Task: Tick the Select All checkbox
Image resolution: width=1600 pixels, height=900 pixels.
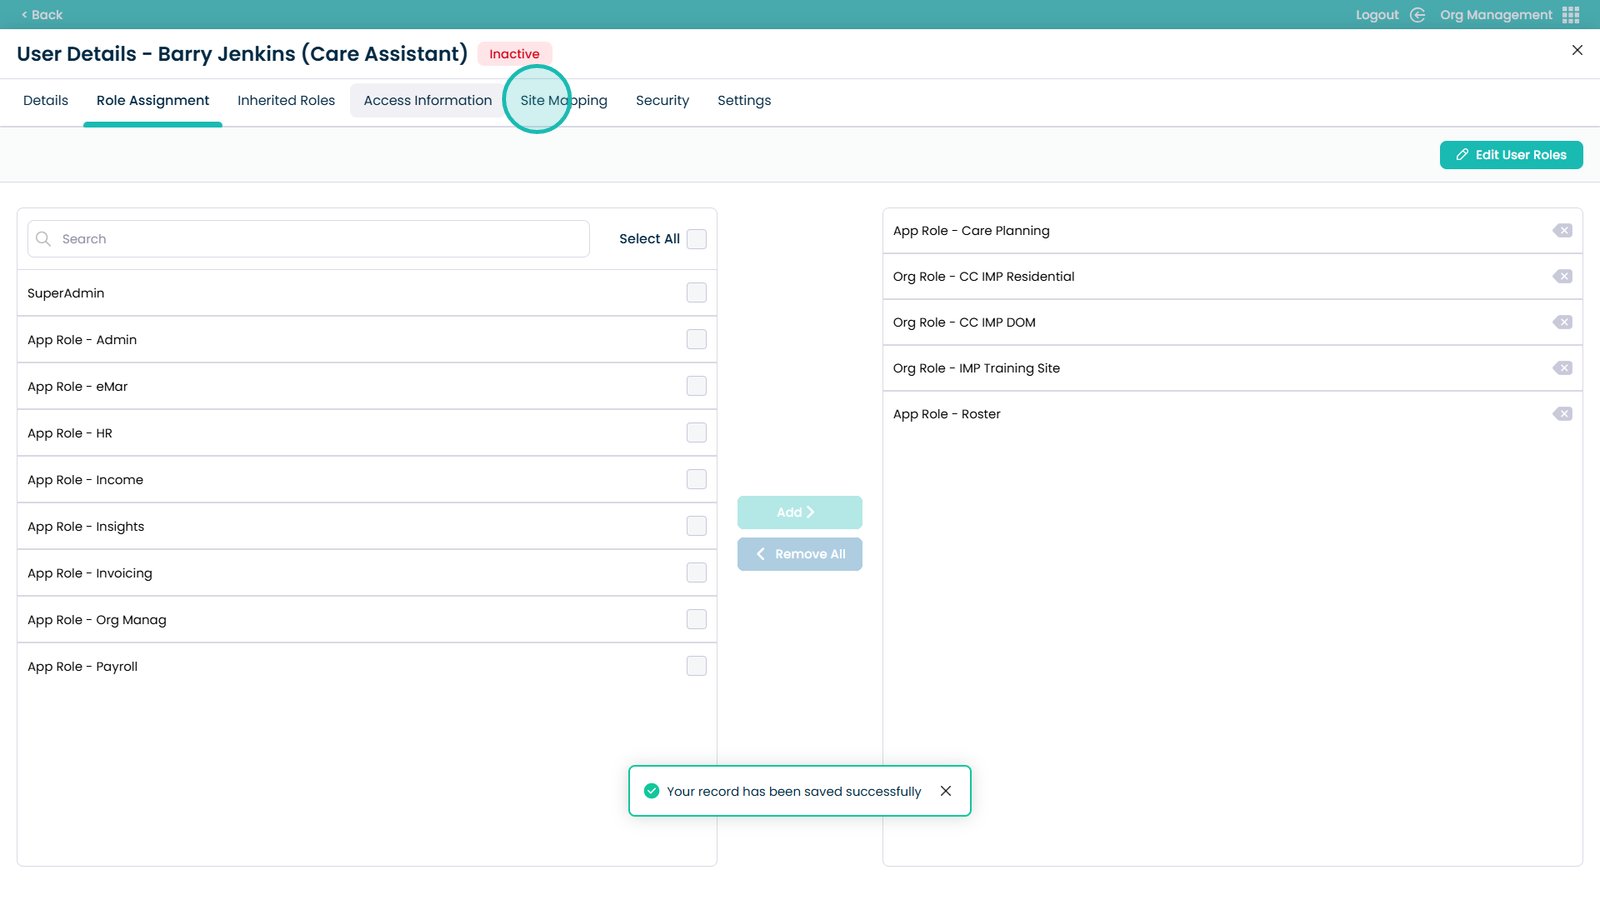Action: click(697, 239)
